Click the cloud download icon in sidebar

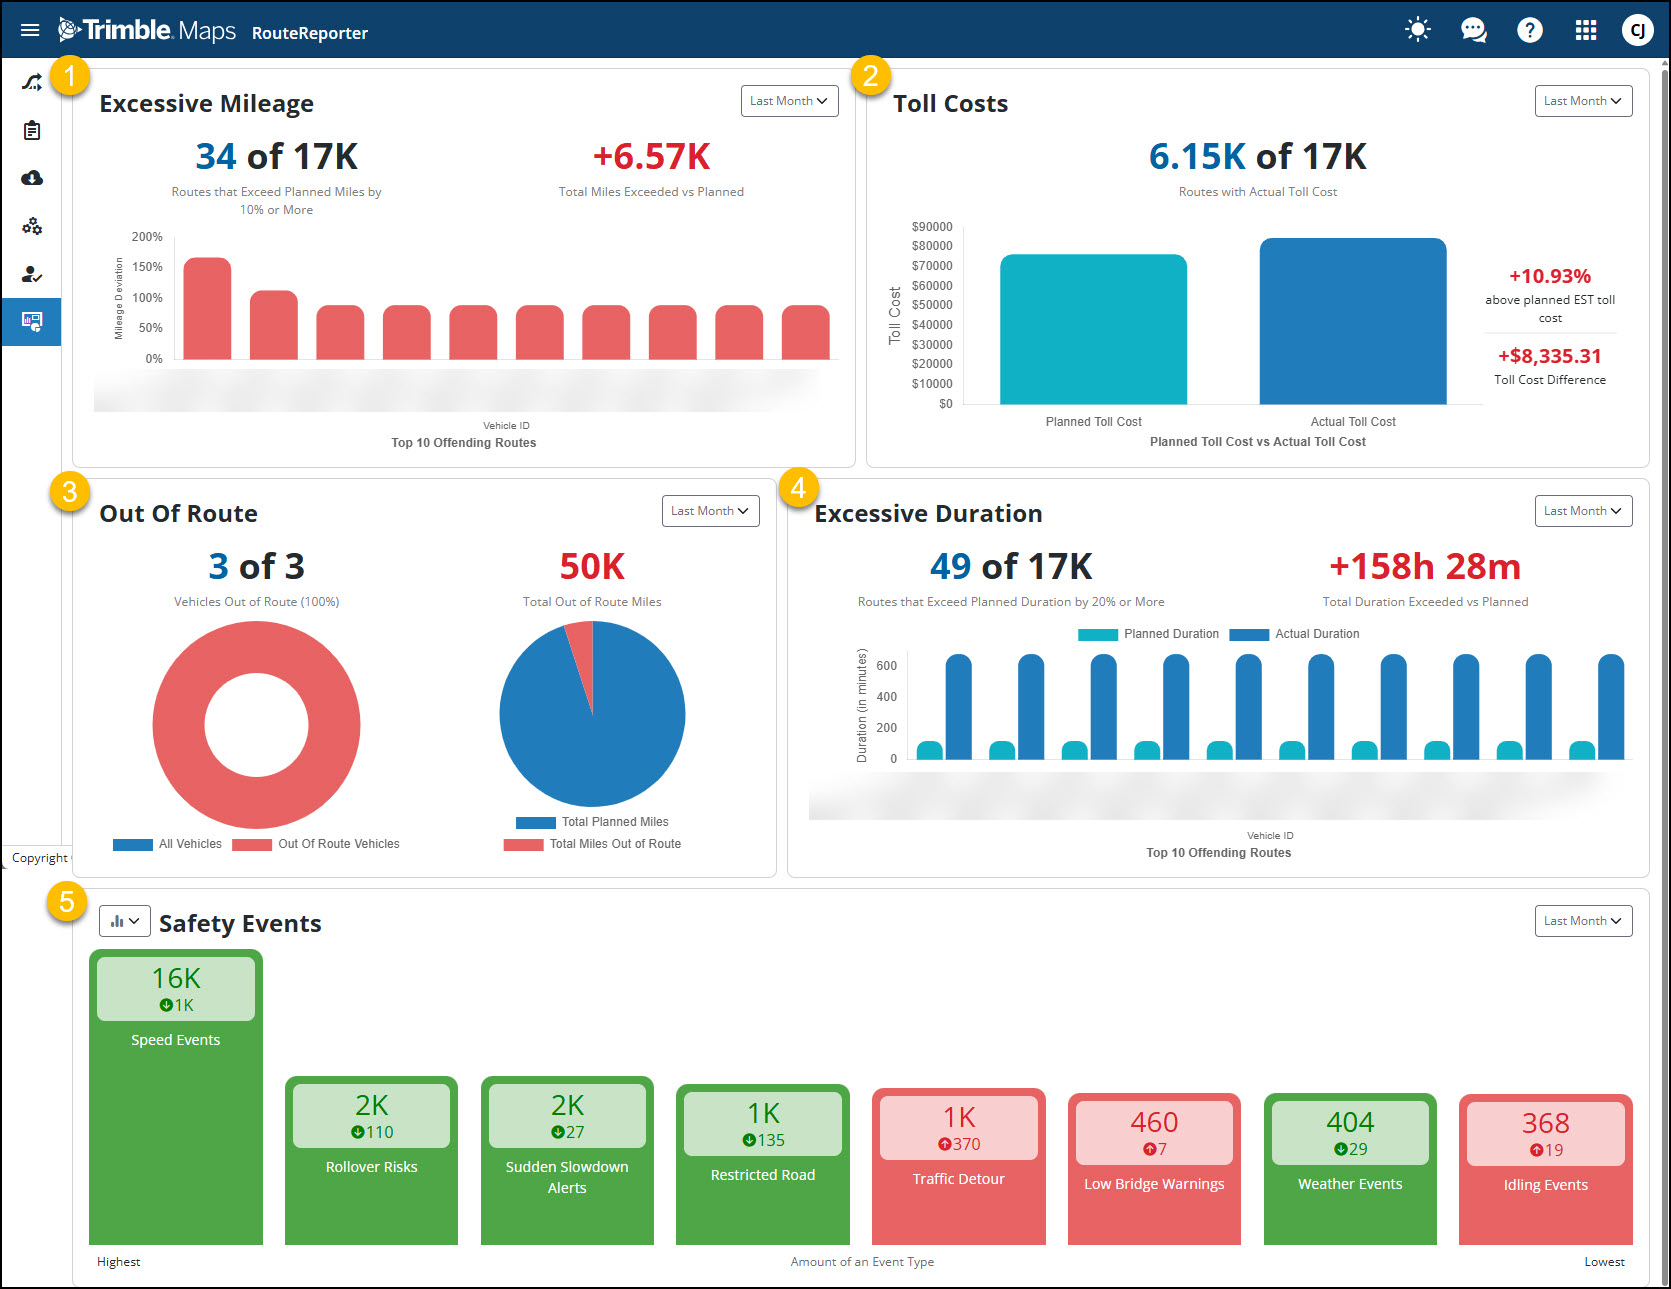pyautogui.click(x=31, y=178)
